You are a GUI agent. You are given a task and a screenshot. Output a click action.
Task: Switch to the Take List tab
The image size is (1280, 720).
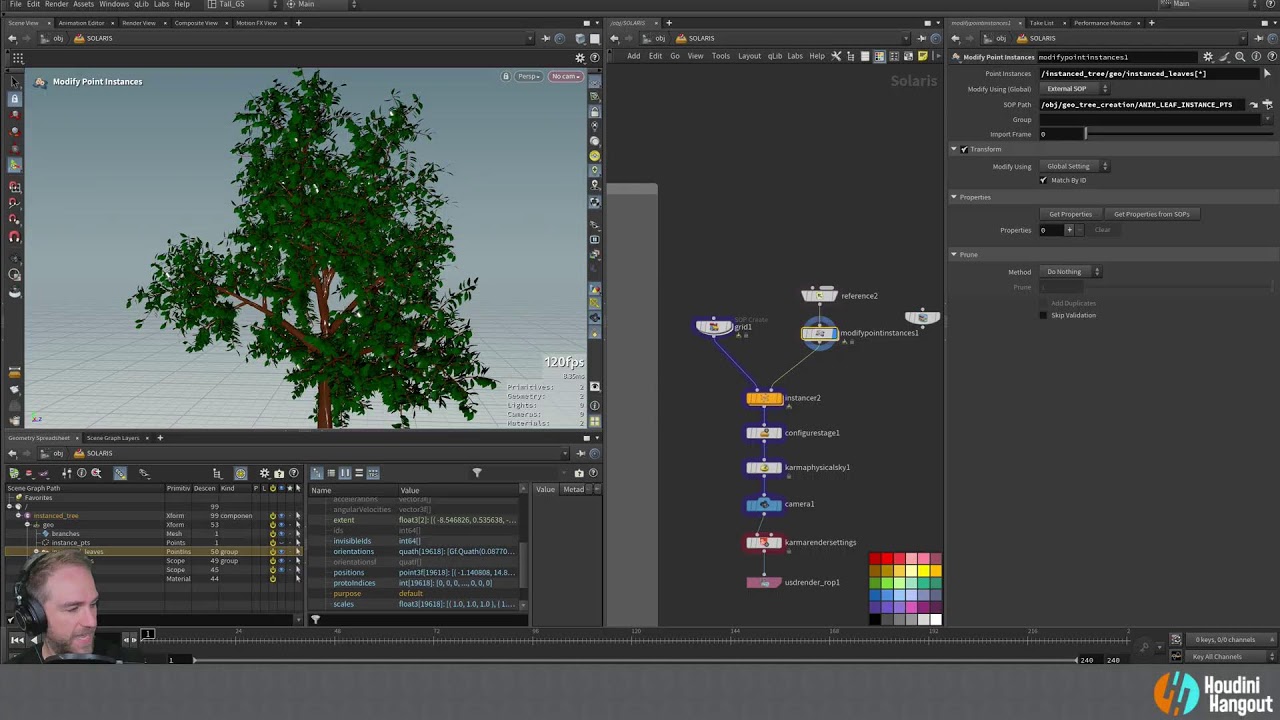[x=1041, y=22]
